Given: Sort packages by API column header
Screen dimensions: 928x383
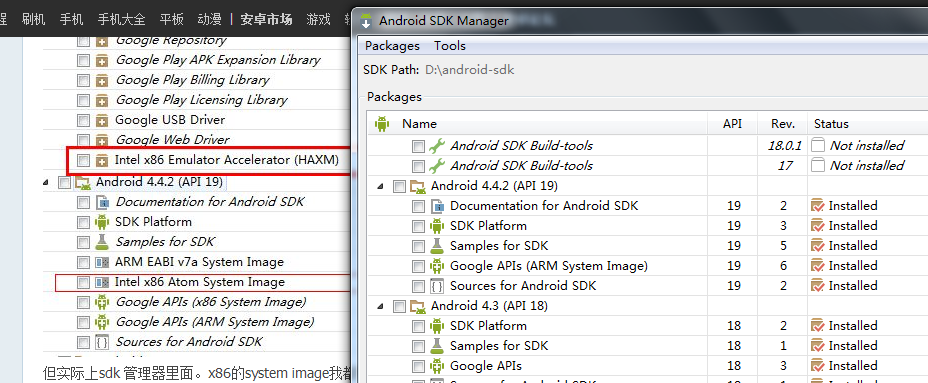Looking at the screenshot, I should [732, 124].
